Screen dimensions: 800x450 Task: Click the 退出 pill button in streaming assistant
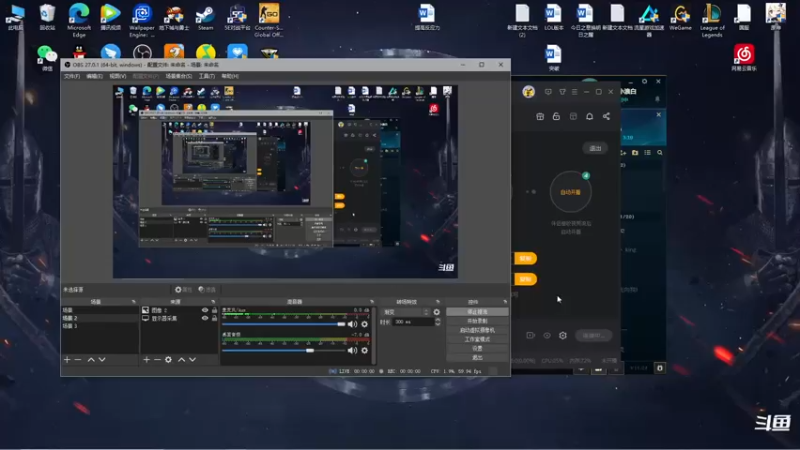pos(595,148)
